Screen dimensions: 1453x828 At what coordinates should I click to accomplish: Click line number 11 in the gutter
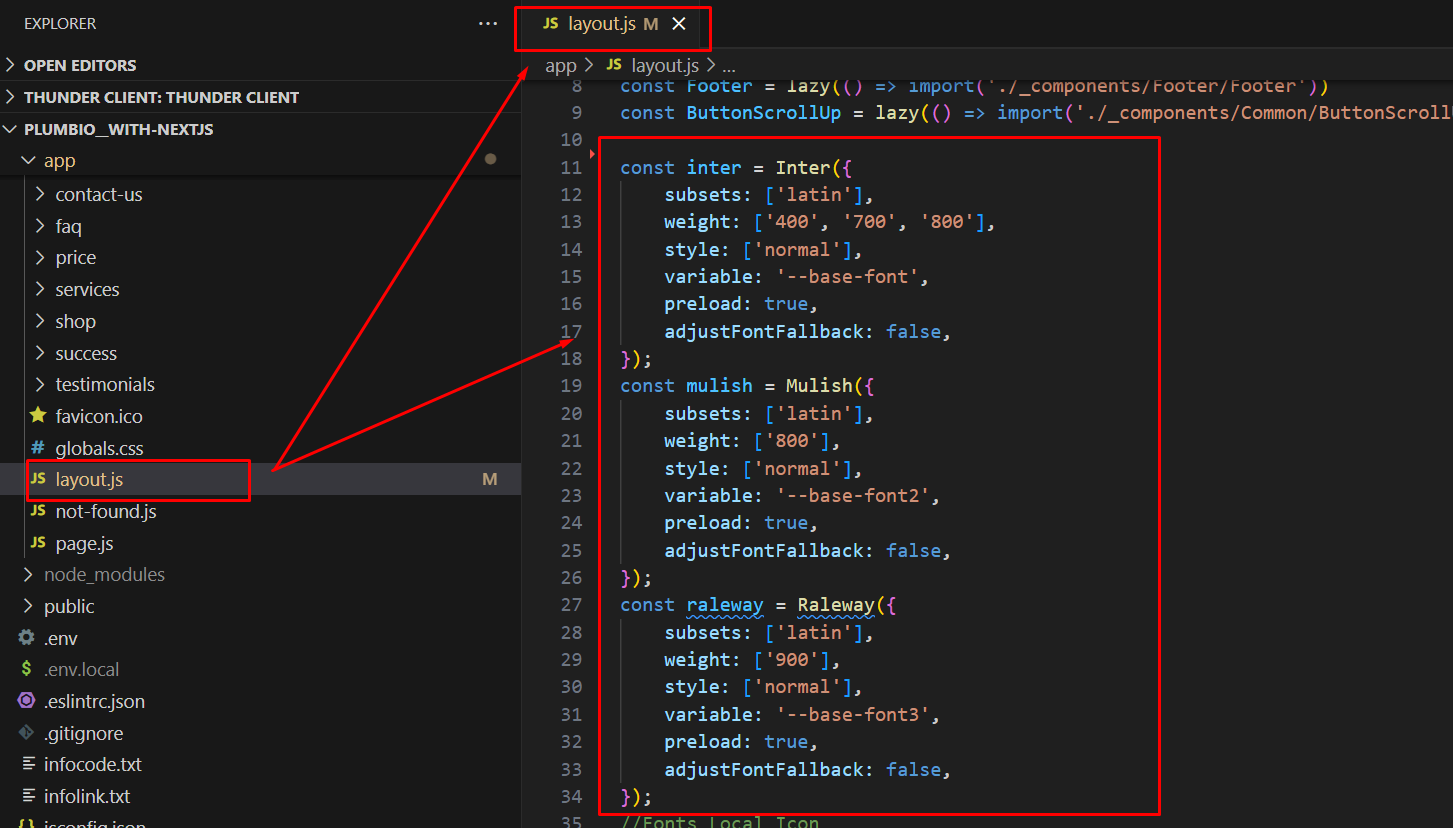point(571,167)
